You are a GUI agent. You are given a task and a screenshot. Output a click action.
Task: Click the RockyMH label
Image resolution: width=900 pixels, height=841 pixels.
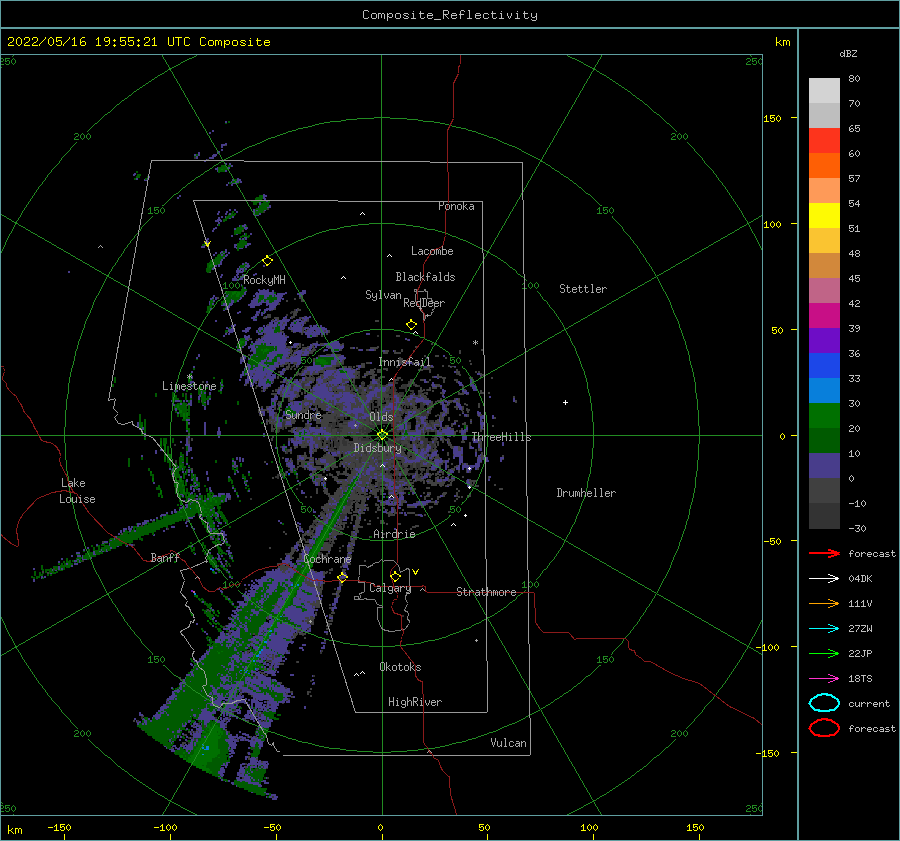[265, 280]
